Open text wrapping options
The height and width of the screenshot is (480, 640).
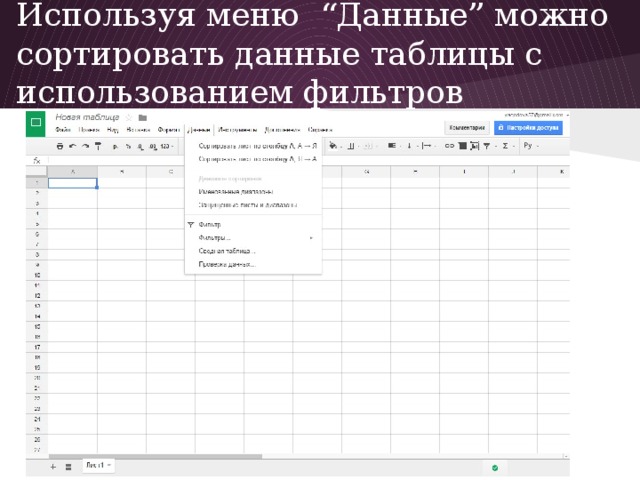tap(428, 146)
